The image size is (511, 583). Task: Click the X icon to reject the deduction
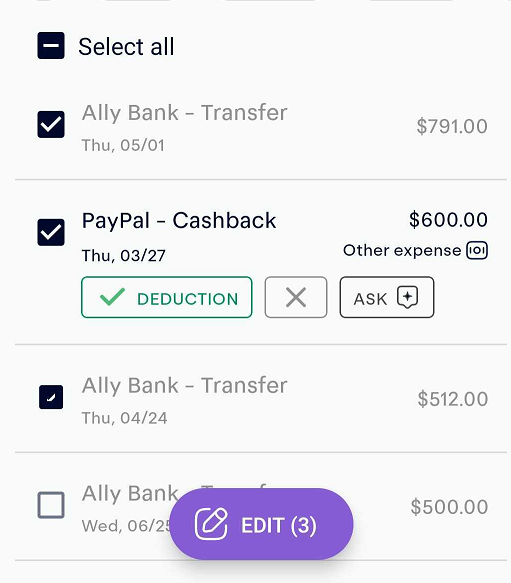coord(296,297)
